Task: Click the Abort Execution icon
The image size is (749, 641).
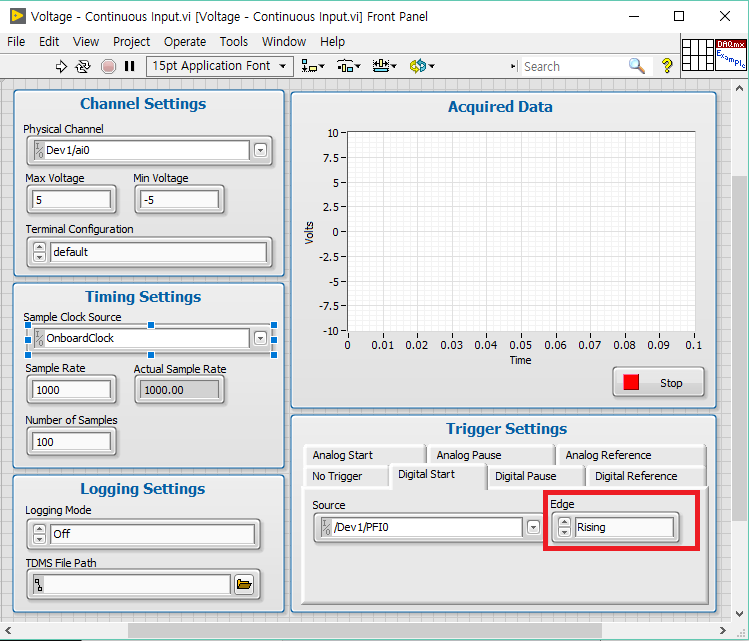Action: pos(108,66)
